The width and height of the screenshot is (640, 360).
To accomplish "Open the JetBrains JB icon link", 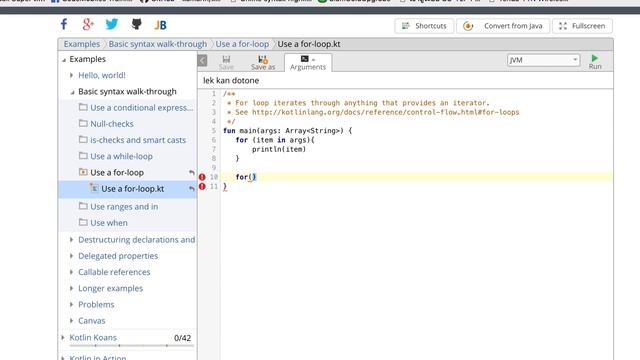I will [x=160, y=25].
